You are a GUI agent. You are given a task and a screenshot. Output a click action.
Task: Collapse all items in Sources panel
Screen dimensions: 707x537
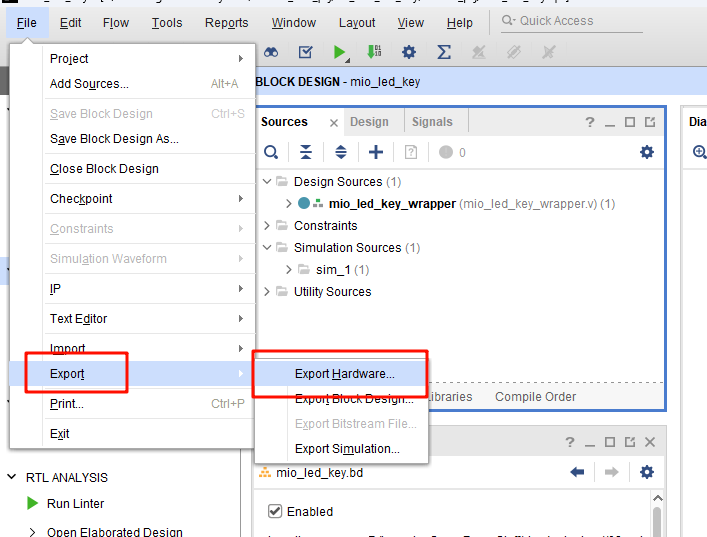point(306,152)
